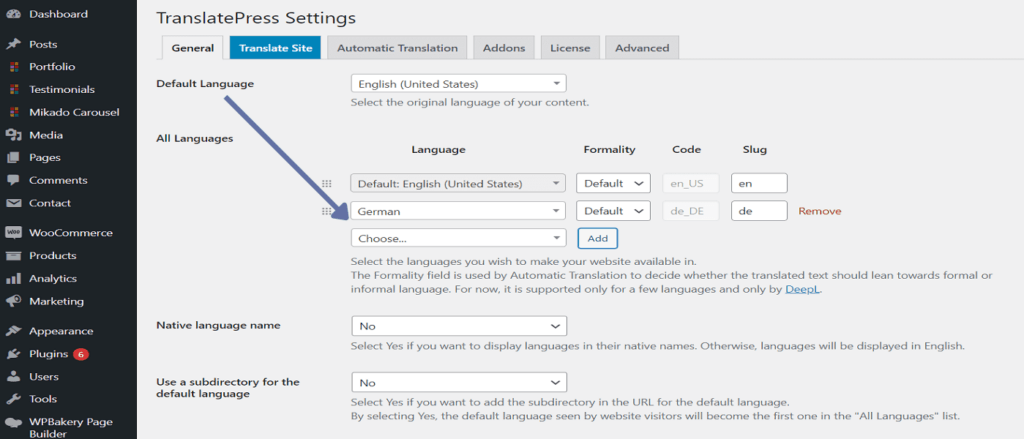Image resolution: width=1024 pixels, height=439 pixels.
Task: Open the Addons tab
Action: 504,48
